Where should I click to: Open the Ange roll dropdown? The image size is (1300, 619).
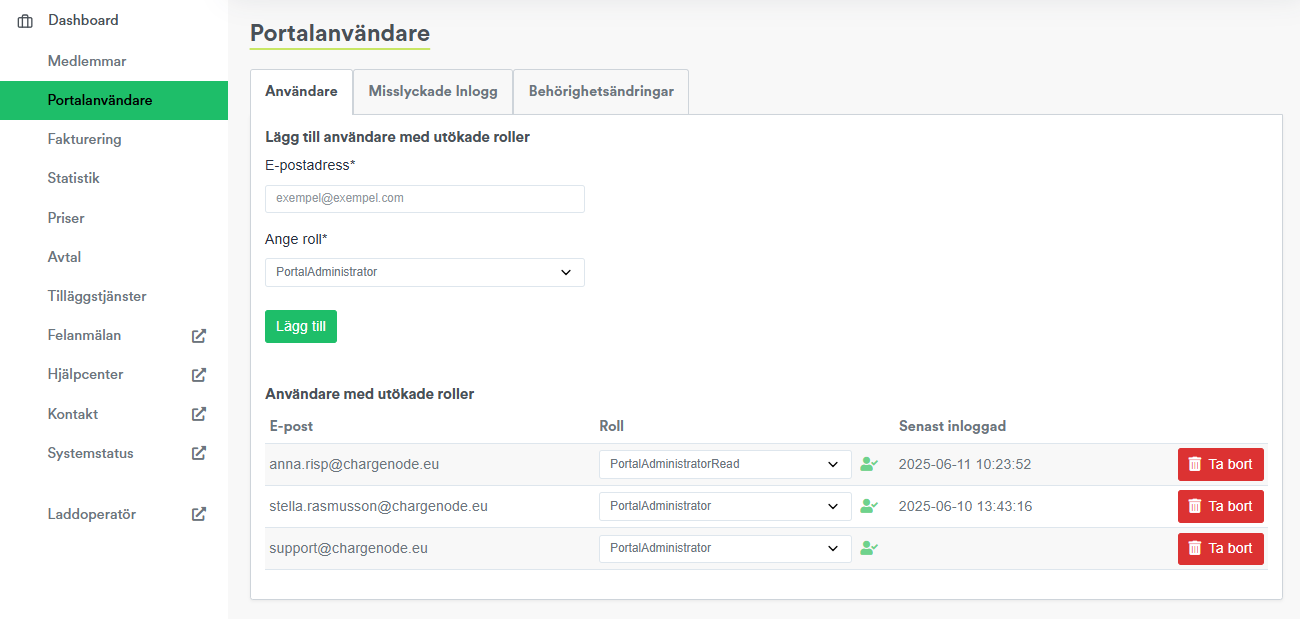(424, 272)
